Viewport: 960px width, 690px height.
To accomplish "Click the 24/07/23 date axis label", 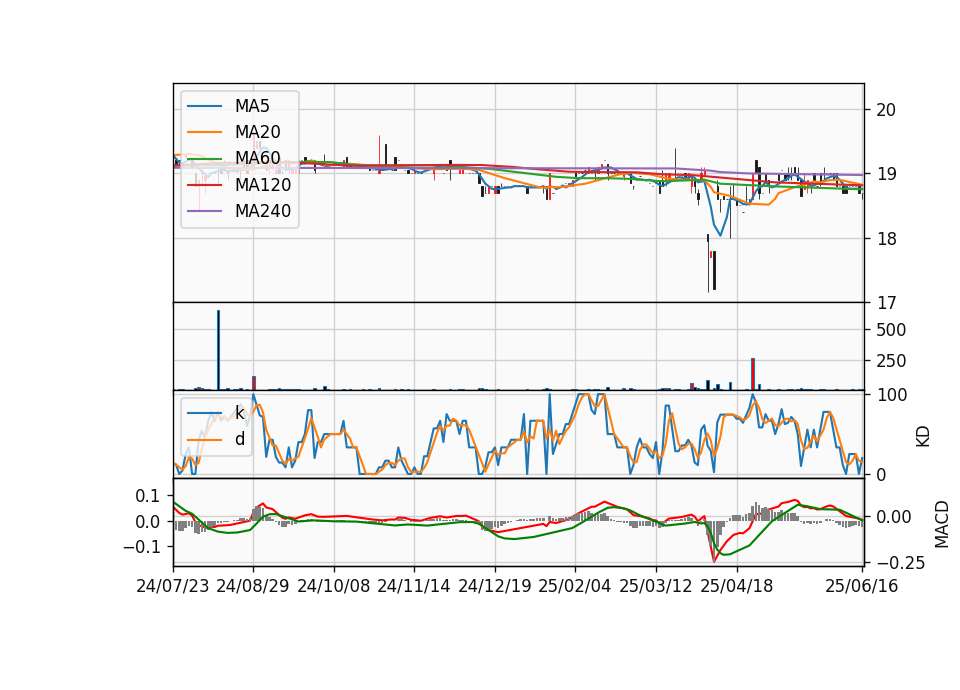I will tap(173, 586).
